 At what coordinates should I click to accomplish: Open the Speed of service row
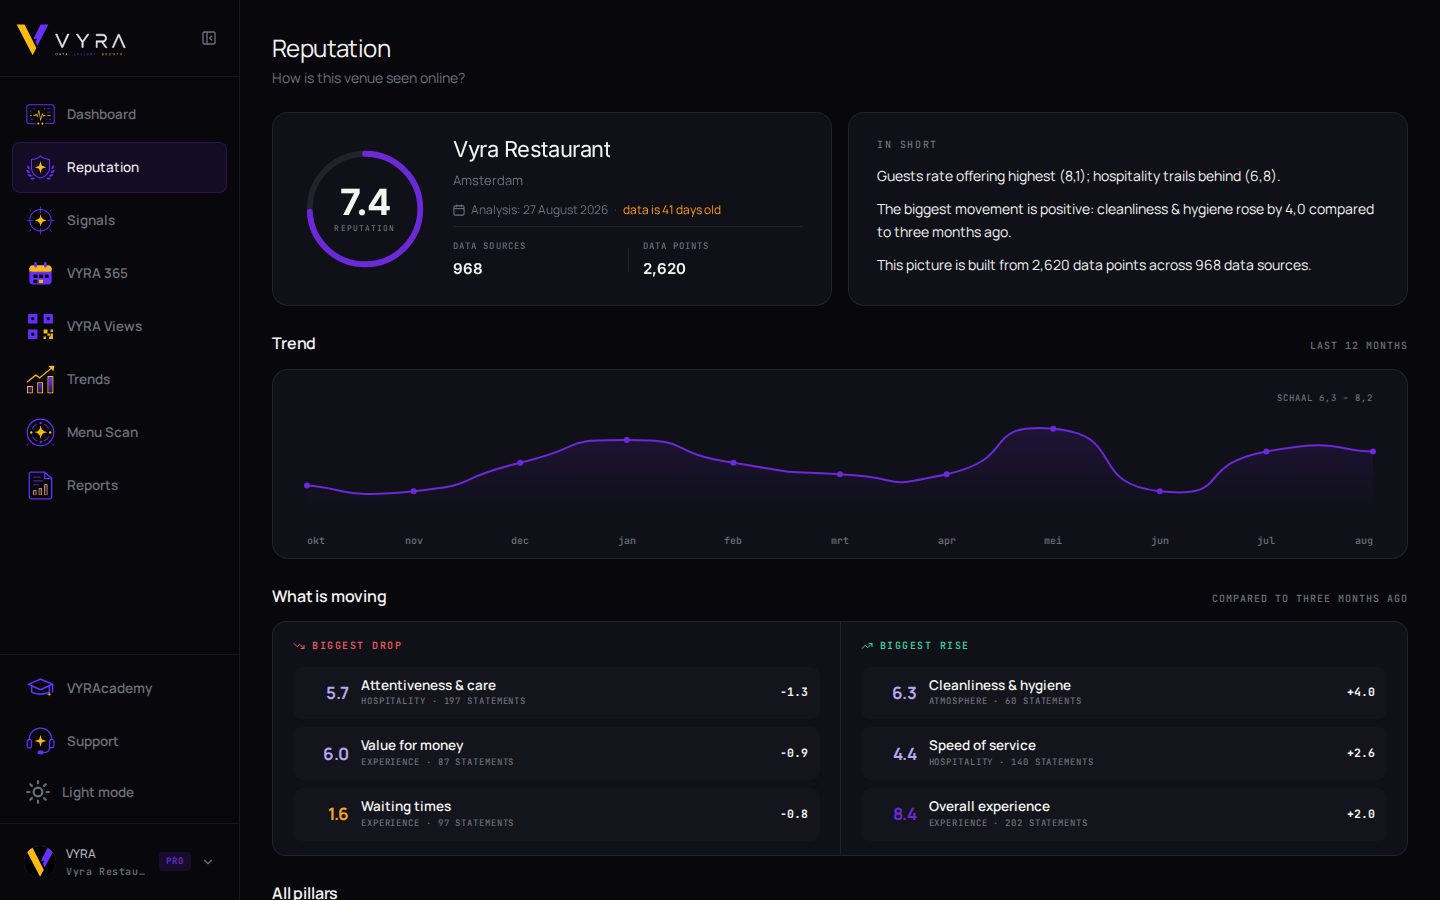(1124, 753)
